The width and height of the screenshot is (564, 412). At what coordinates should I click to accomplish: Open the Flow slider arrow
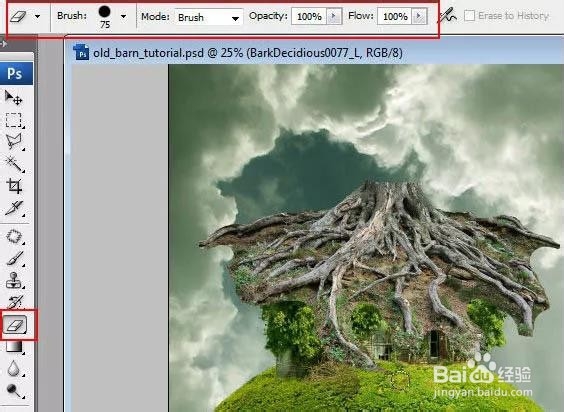pos(419,16)
